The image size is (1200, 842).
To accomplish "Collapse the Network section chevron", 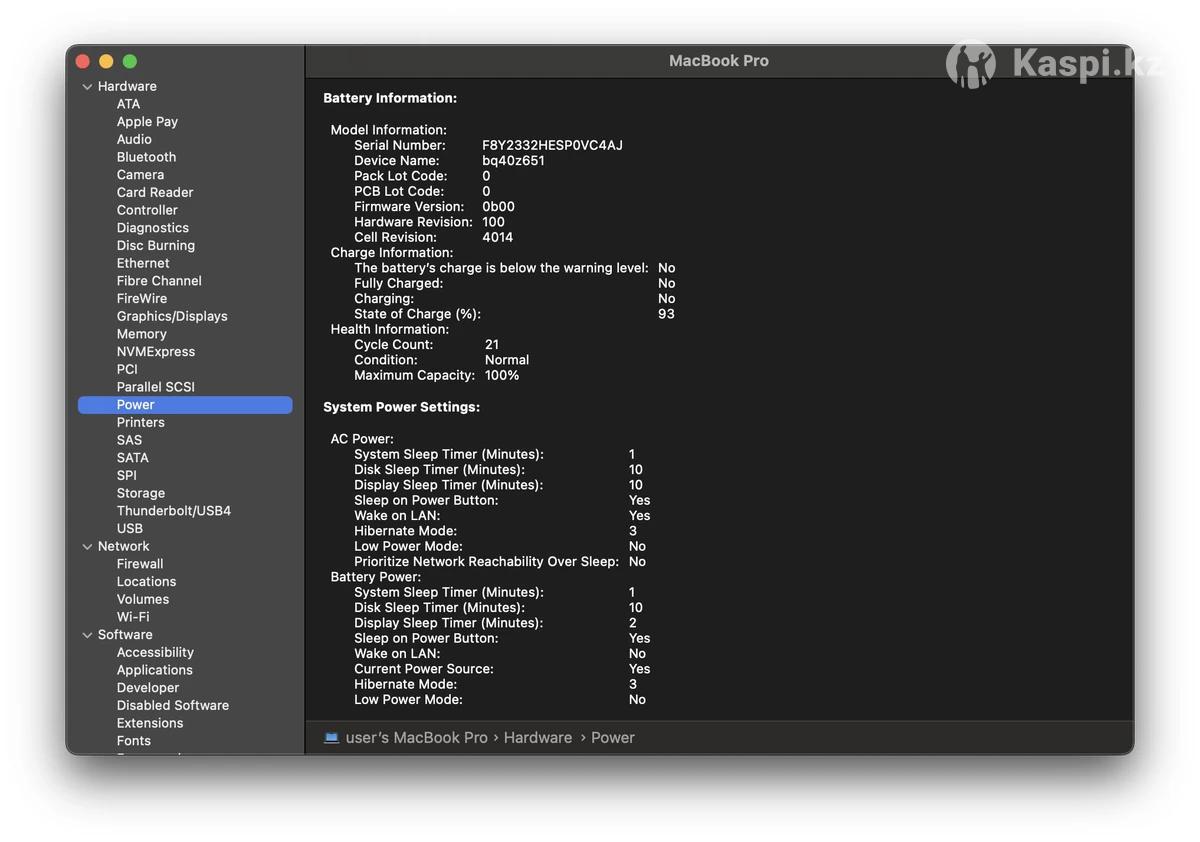I will [87, 547].
